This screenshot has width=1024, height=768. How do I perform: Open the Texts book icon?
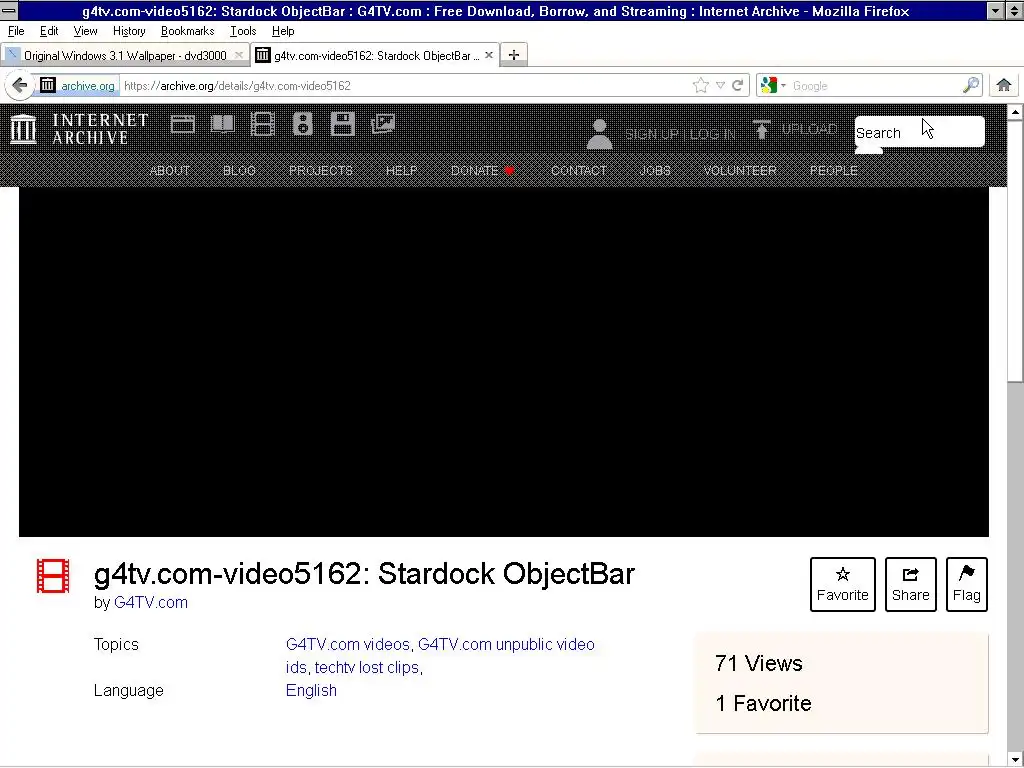(223, 125)
